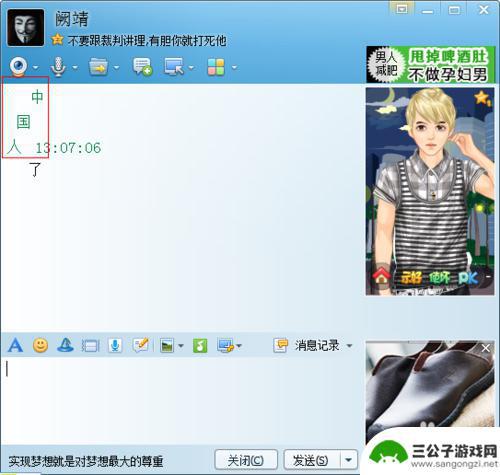Open the send options arrow beside 发送
The height and width of the screenshot is (475, 500).
pyautogui.click(x=349, y=460)
